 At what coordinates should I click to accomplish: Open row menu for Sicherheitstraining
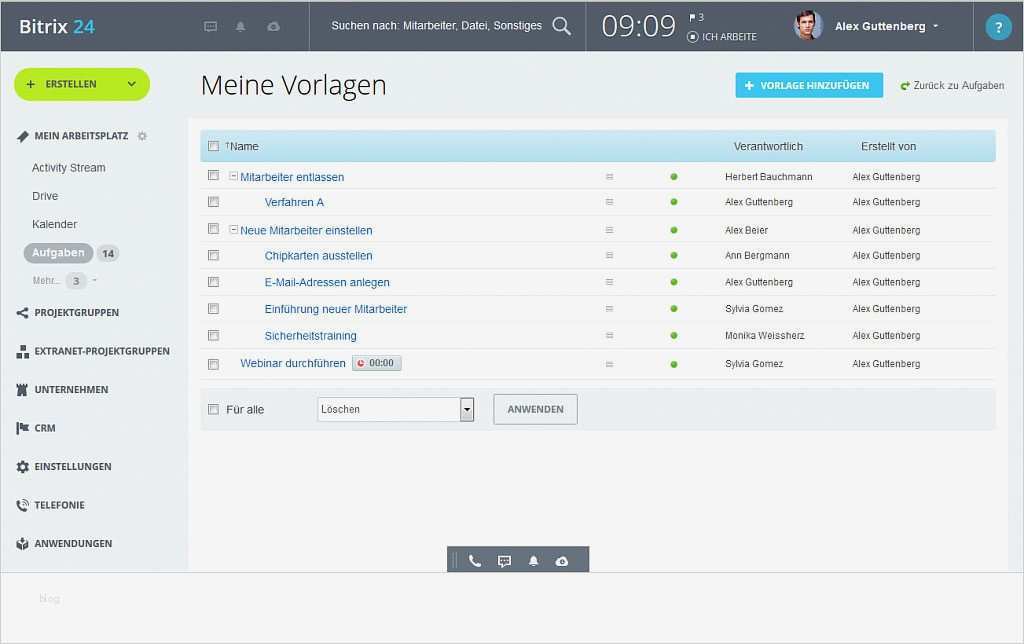tap(609, 336)
